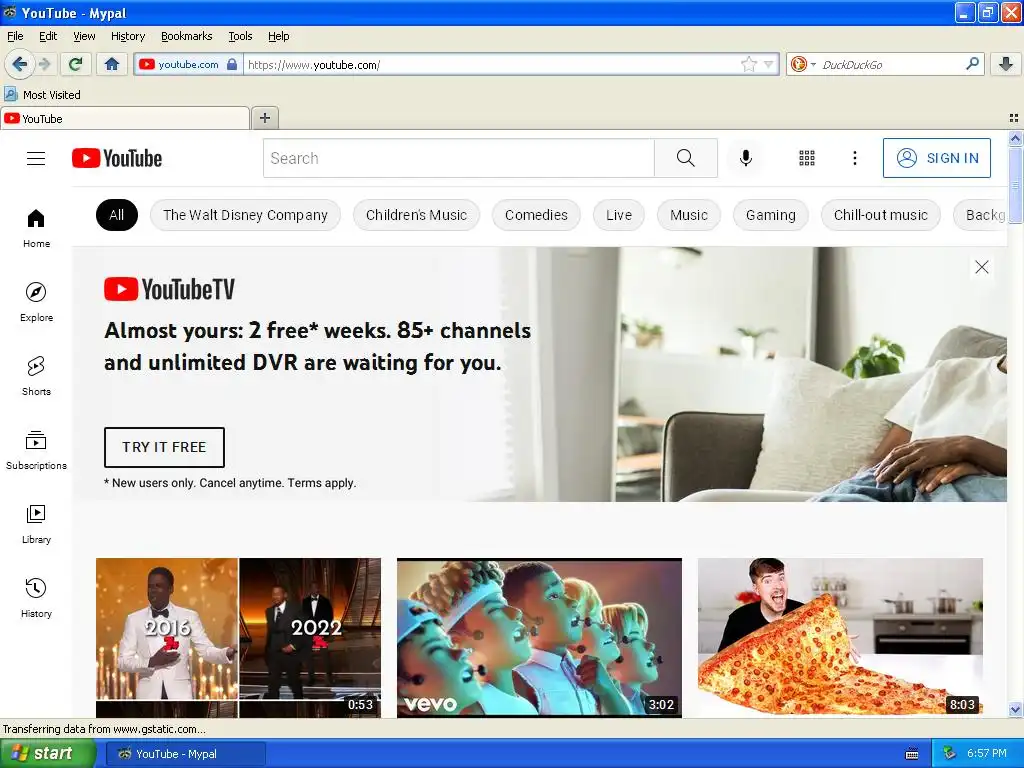Screen dimensions: 1024x768
Task: Click the page scrollbar down arrow
Action: pyautogui.click(x=1016, y=709)
